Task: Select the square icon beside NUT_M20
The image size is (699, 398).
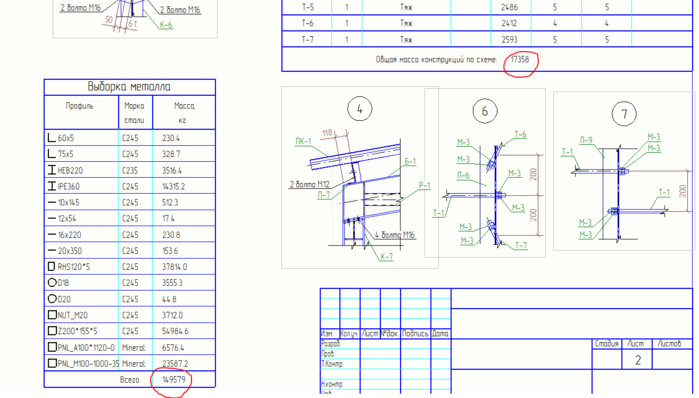Action: (52, 315)
